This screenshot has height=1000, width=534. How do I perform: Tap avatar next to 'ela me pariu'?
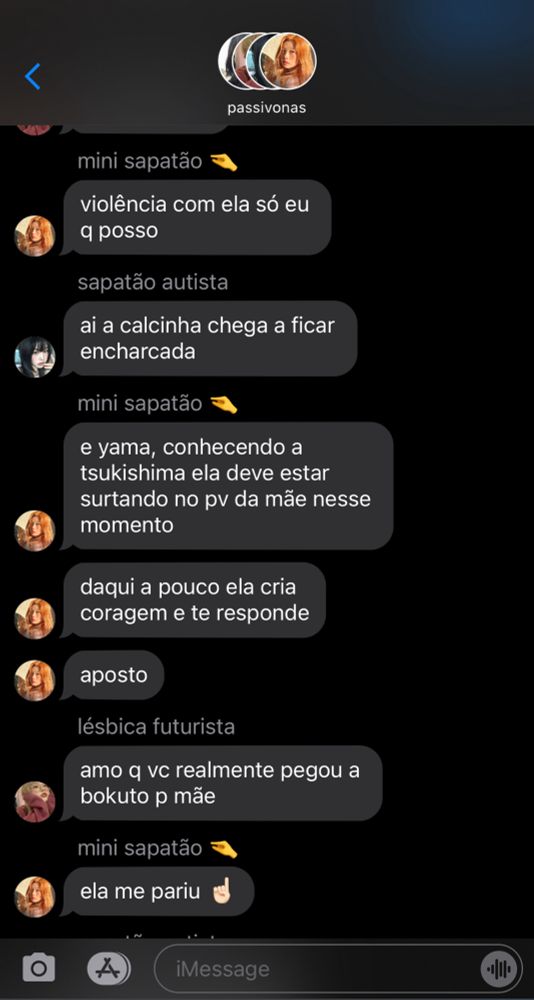point(35,897)
